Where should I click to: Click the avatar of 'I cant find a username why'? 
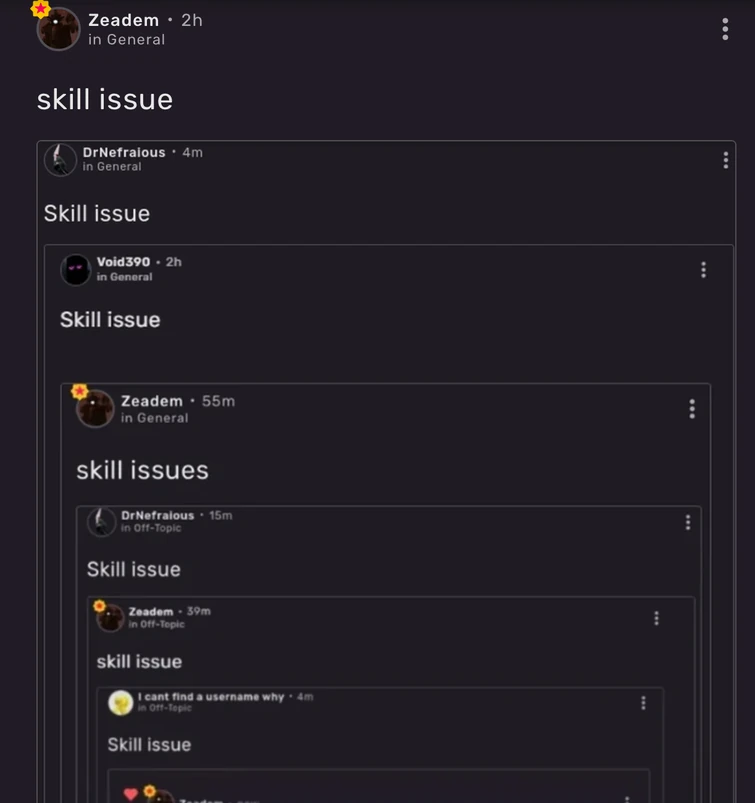tap(120, 703)
